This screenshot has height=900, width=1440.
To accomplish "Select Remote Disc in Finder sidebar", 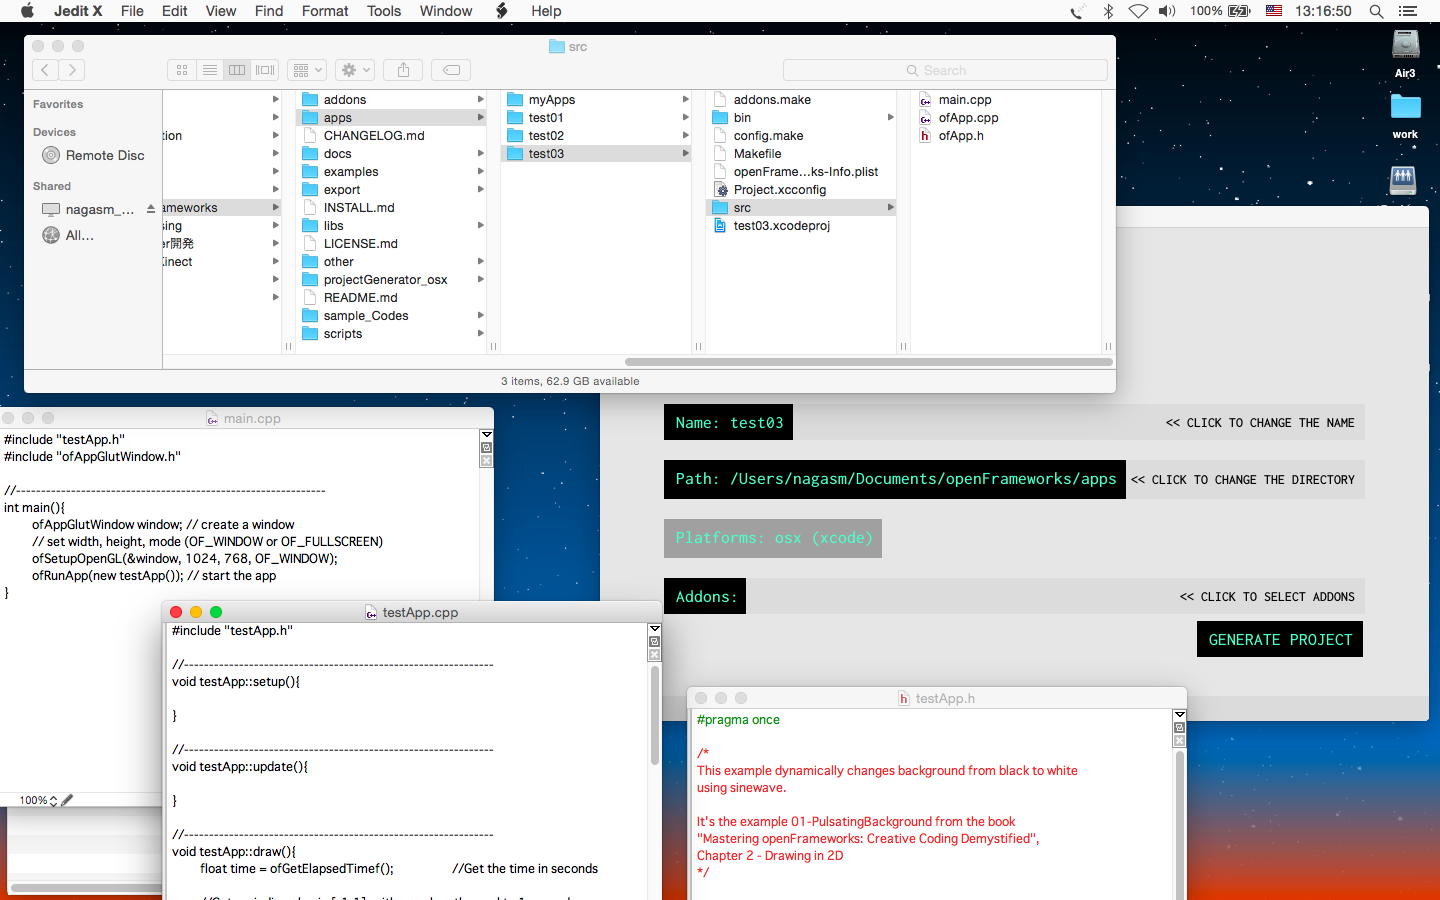I will click(93, 155).
